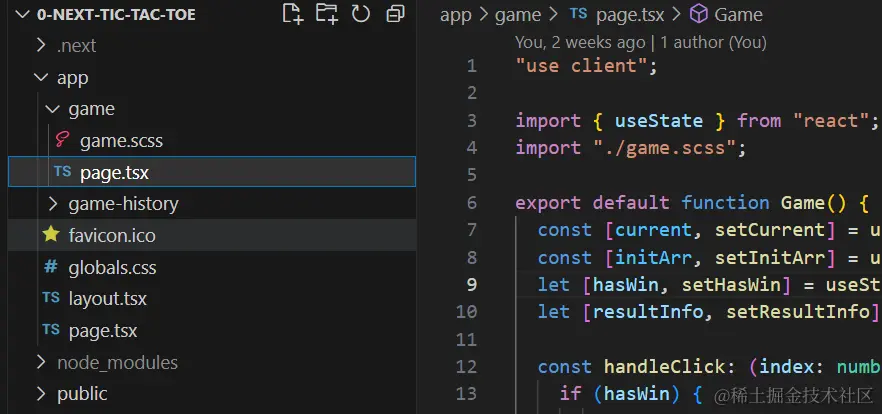This screenshot has height=414, width=882.
Task: Click 'hasWin' inside the if condition
Action: [637, 394]
